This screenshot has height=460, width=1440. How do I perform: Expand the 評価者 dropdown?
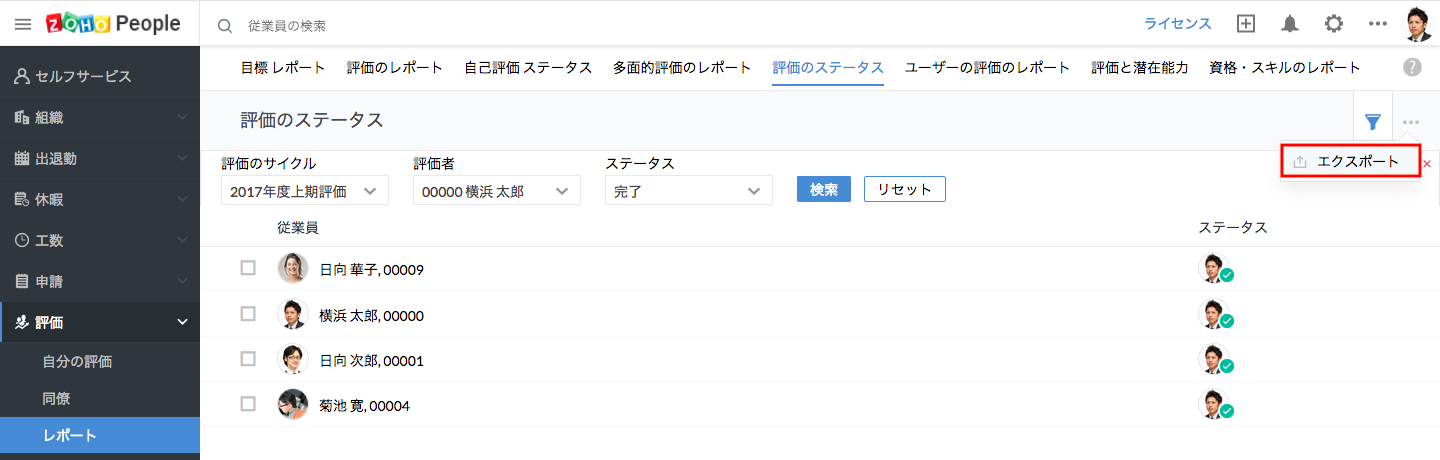point(497,191)
